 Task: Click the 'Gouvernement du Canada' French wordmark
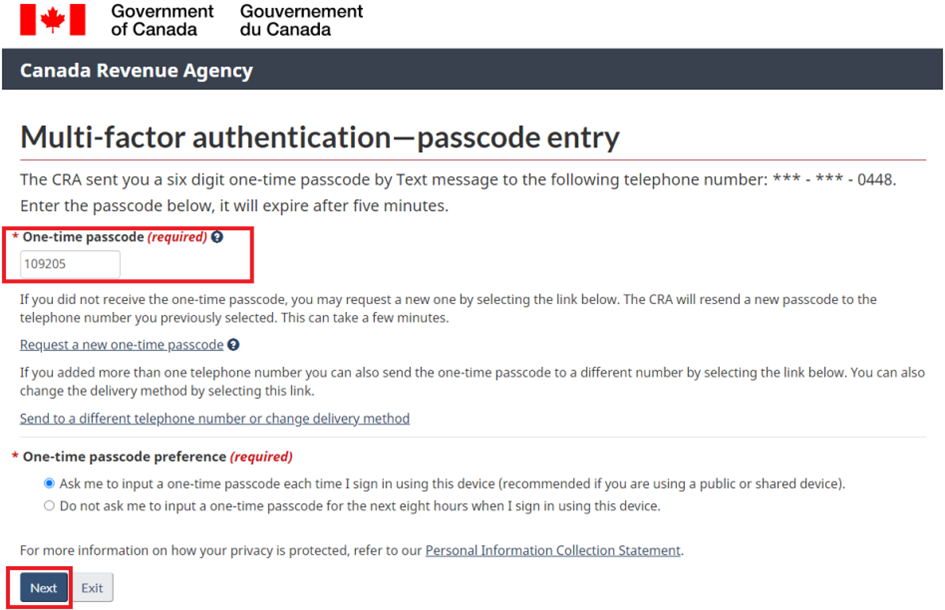(301, 20)
